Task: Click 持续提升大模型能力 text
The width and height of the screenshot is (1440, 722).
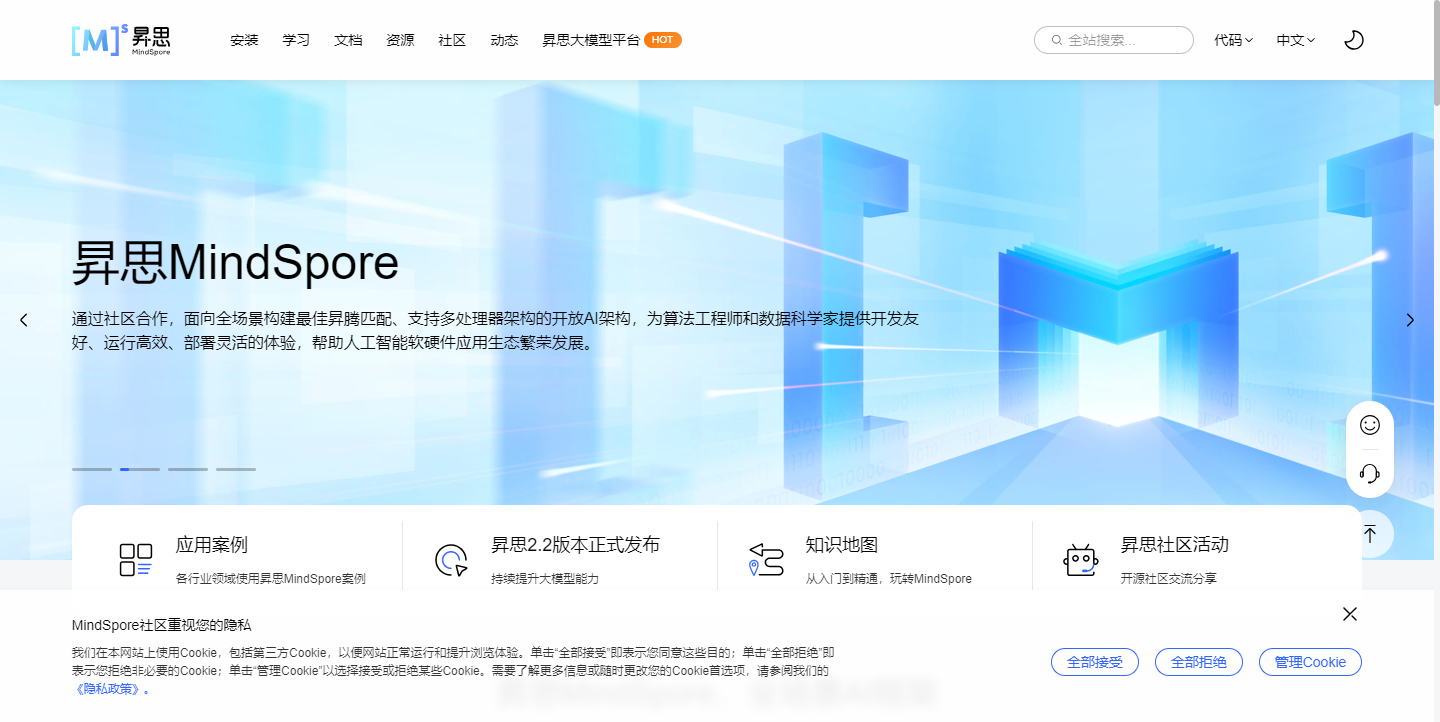Action: pos(544,578)
